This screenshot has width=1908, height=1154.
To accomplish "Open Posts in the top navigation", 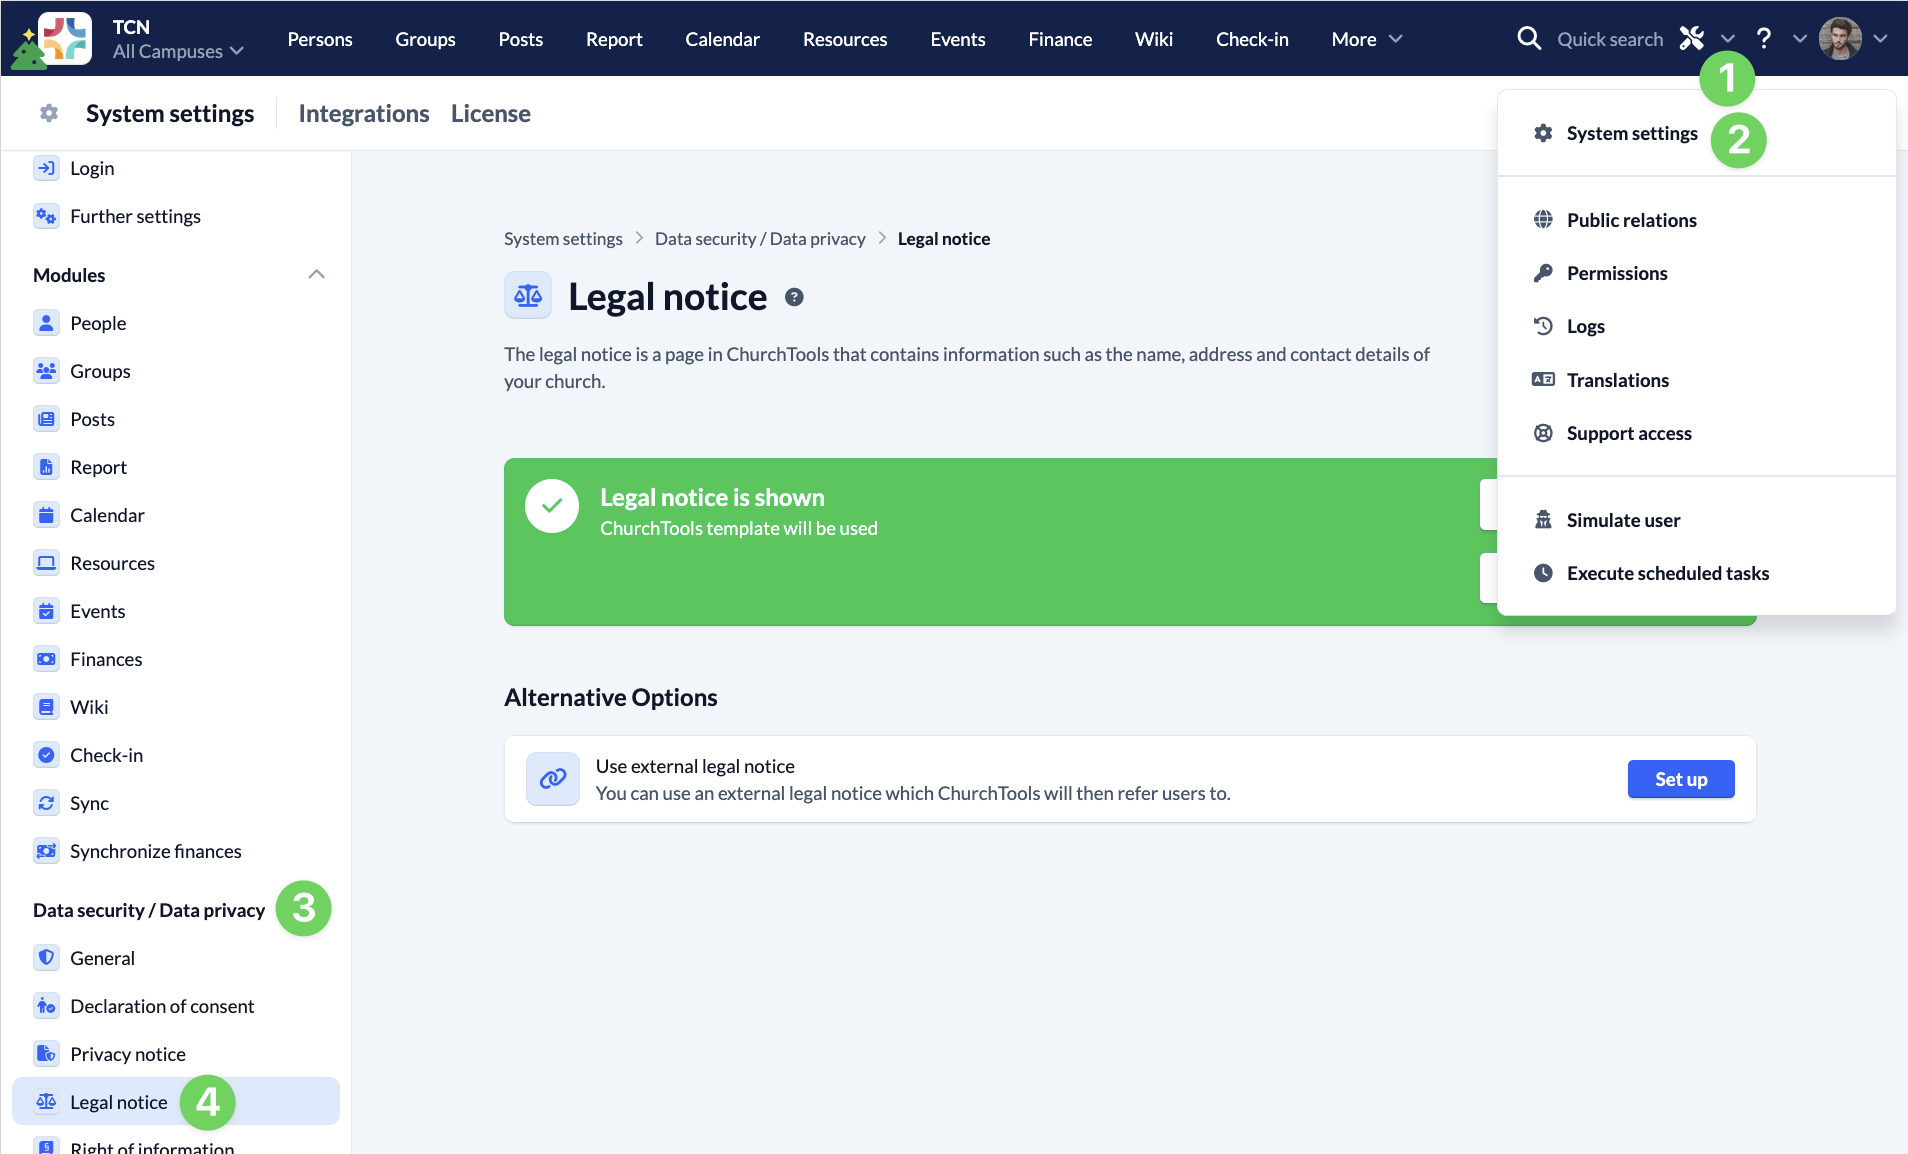I will pos(521,39).
